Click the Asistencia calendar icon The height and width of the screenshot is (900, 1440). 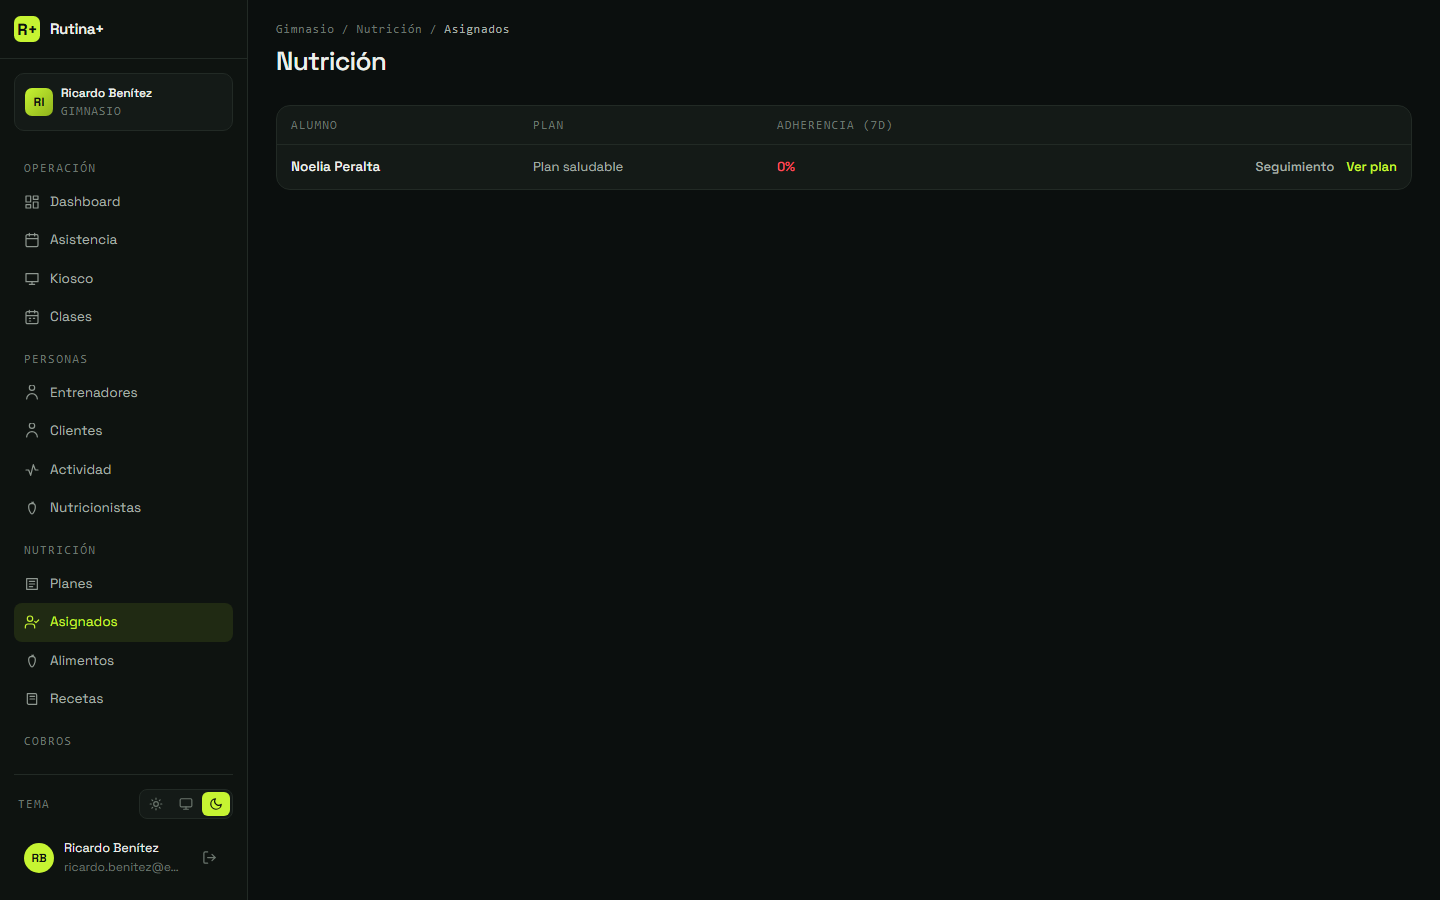coord(32,240)
